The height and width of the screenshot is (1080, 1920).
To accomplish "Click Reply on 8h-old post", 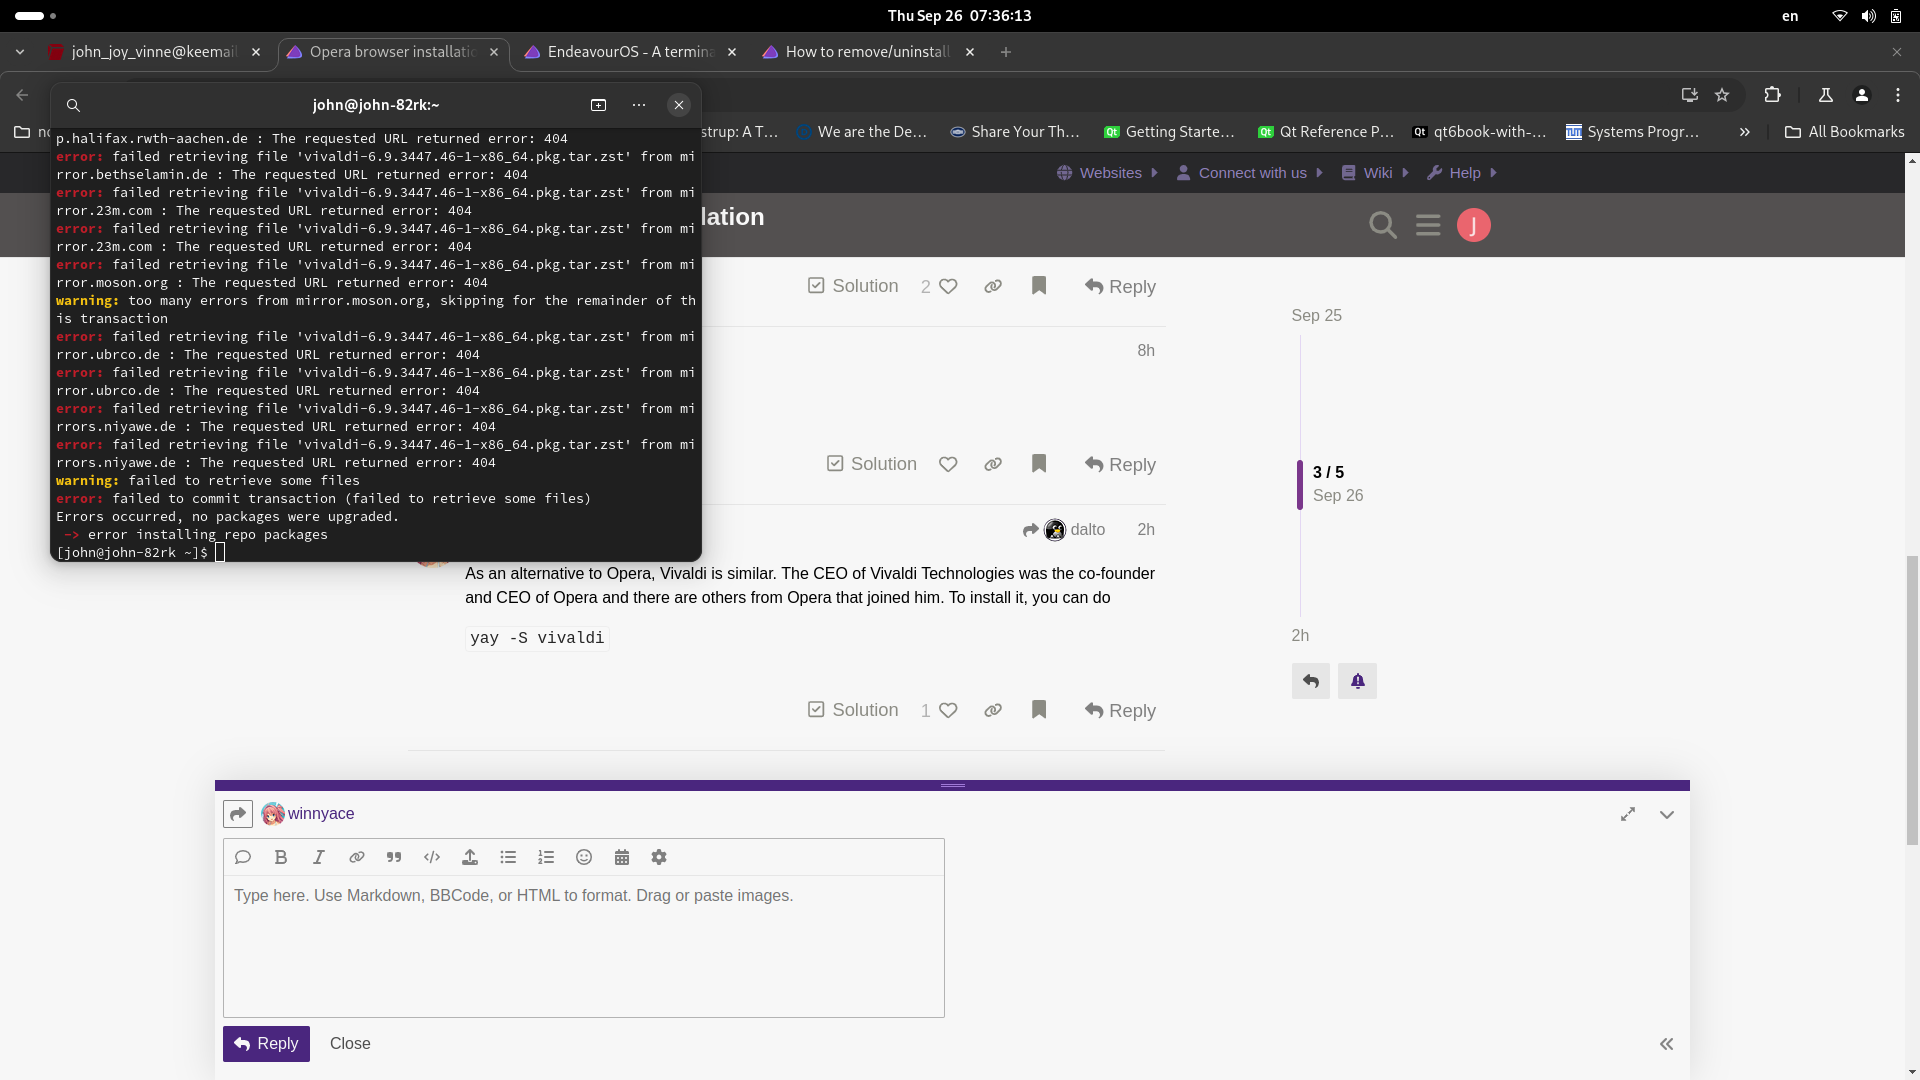I will point(1120,464).
